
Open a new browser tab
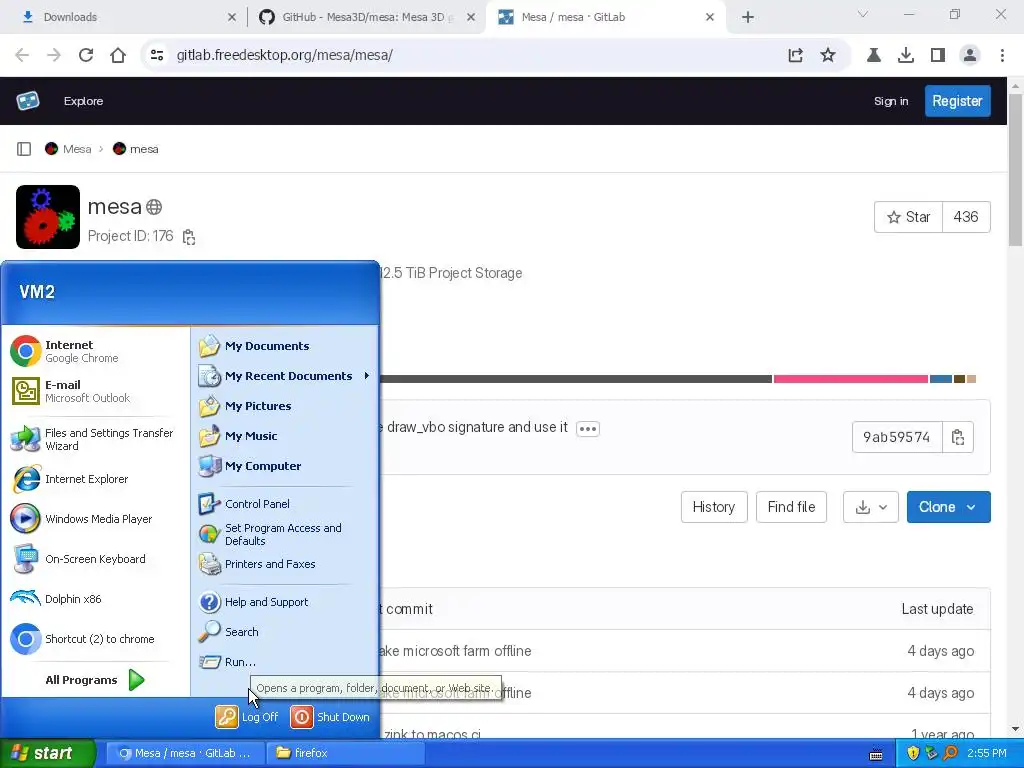[748, 18]
